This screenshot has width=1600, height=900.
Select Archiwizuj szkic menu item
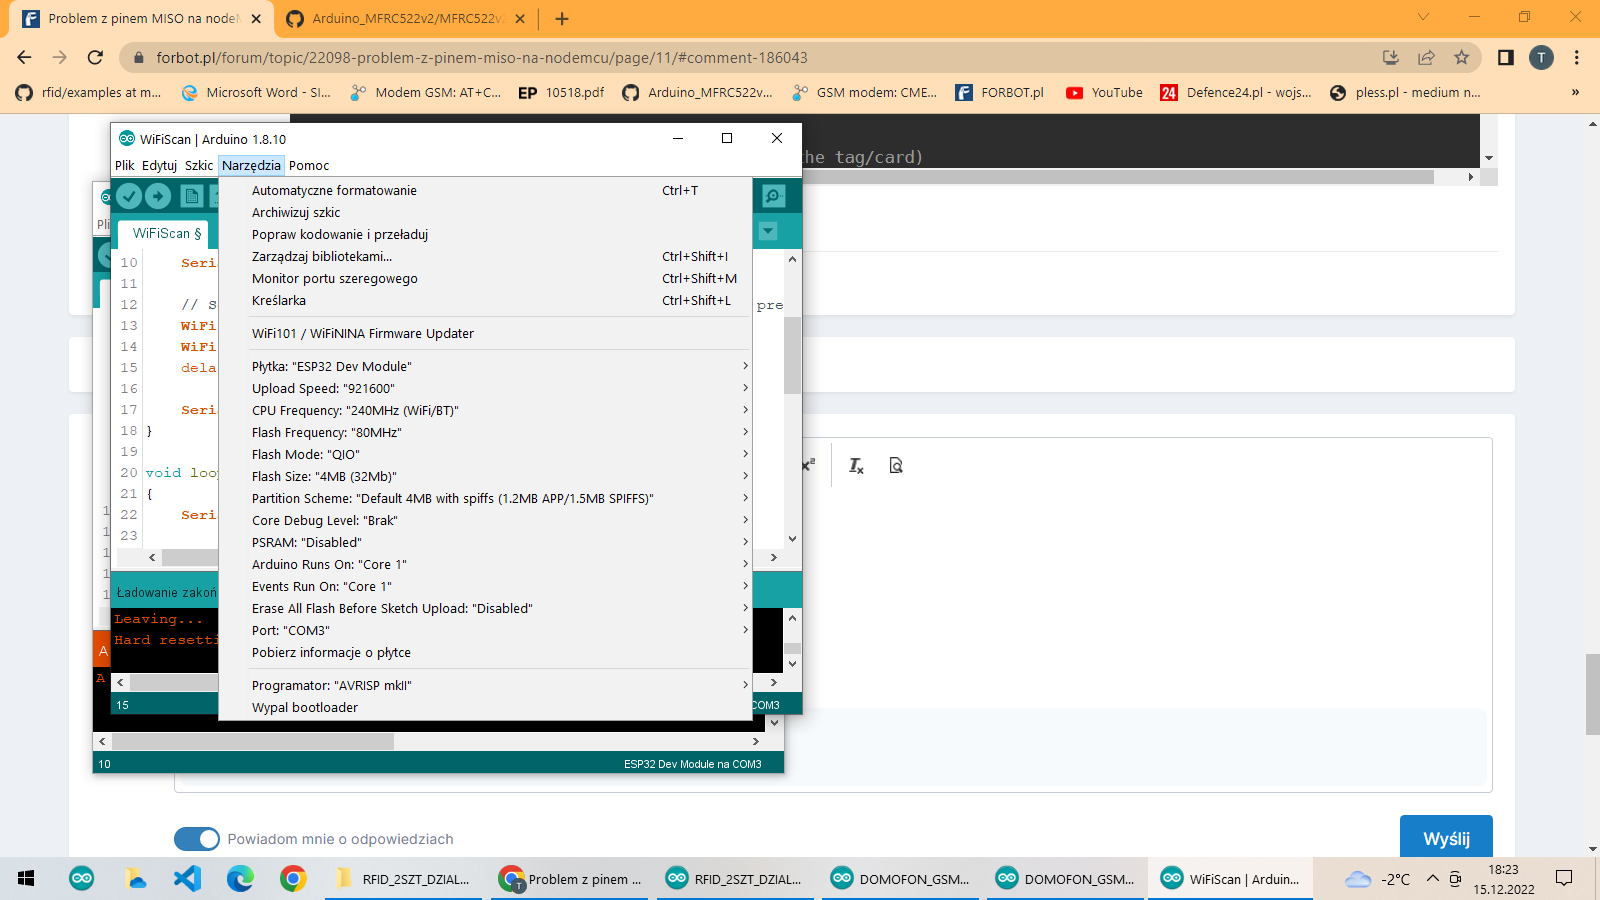tap(485, 212)
